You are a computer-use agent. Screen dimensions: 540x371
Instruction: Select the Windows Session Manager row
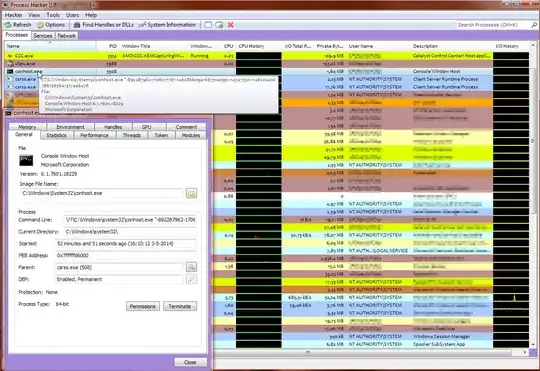click(370, 336)
